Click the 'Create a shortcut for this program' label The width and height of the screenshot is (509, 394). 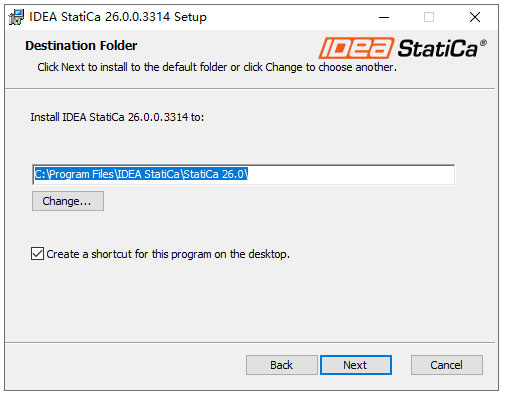(168, 254)
